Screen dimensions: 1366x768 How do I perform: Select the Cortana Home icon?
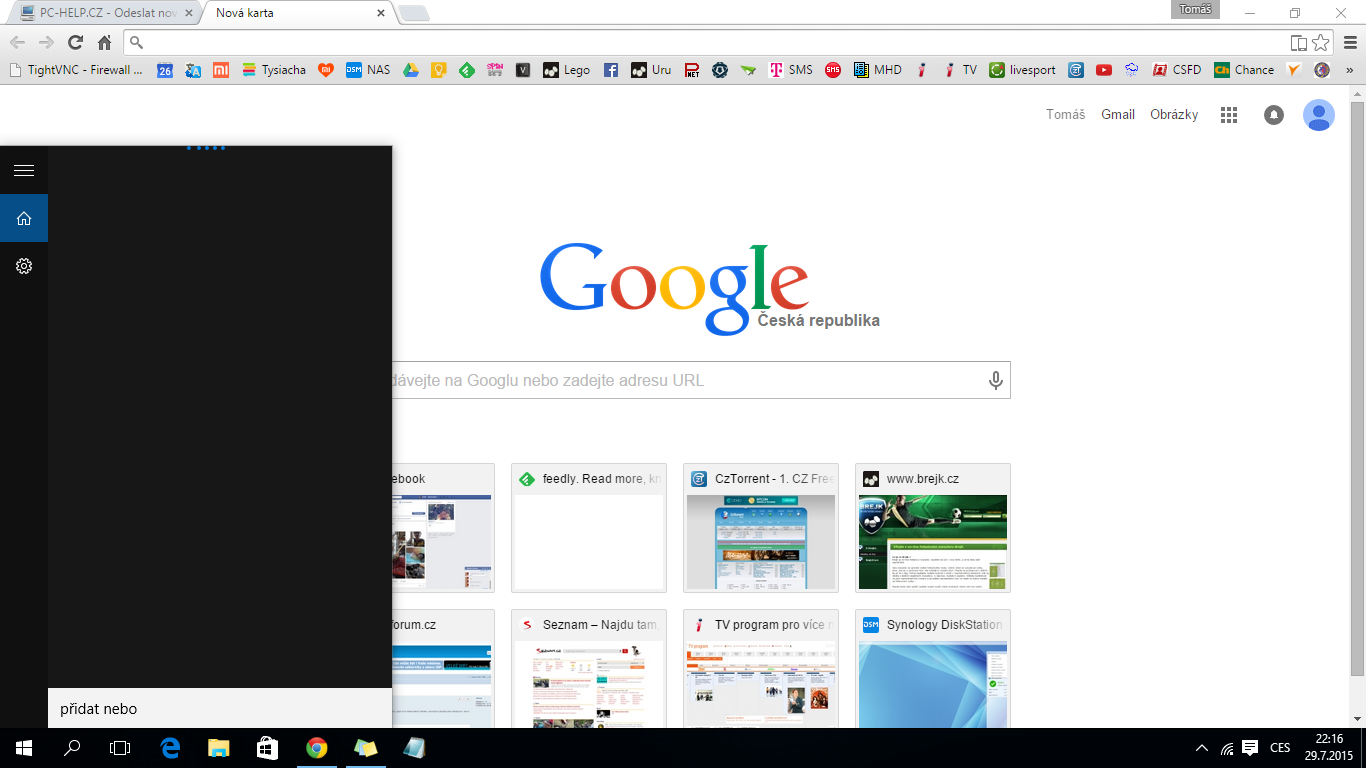24,219
